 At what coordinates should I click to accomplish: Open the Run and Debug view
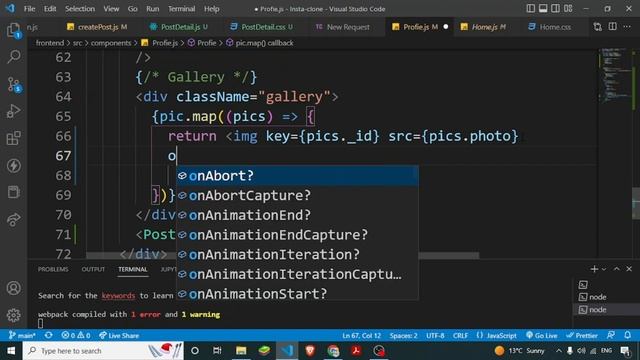[x=13, y=111]
